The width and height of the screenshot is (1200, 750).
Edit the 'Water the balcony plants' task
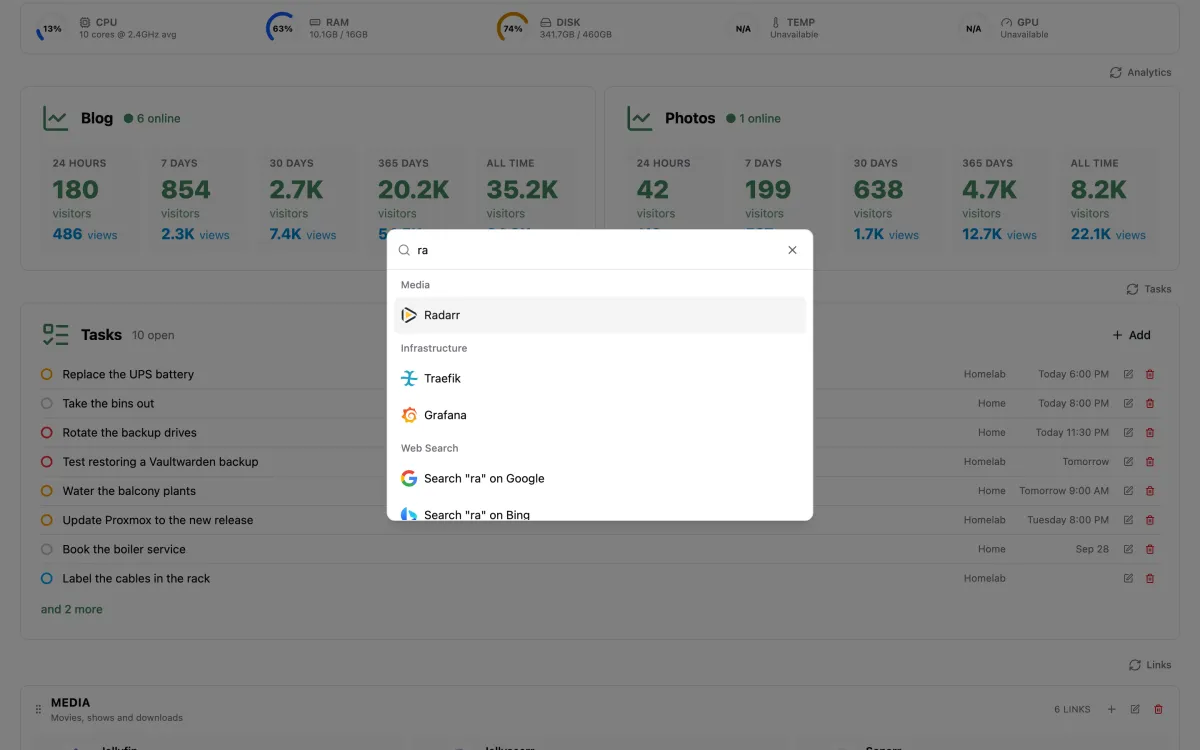[1128, 491]
